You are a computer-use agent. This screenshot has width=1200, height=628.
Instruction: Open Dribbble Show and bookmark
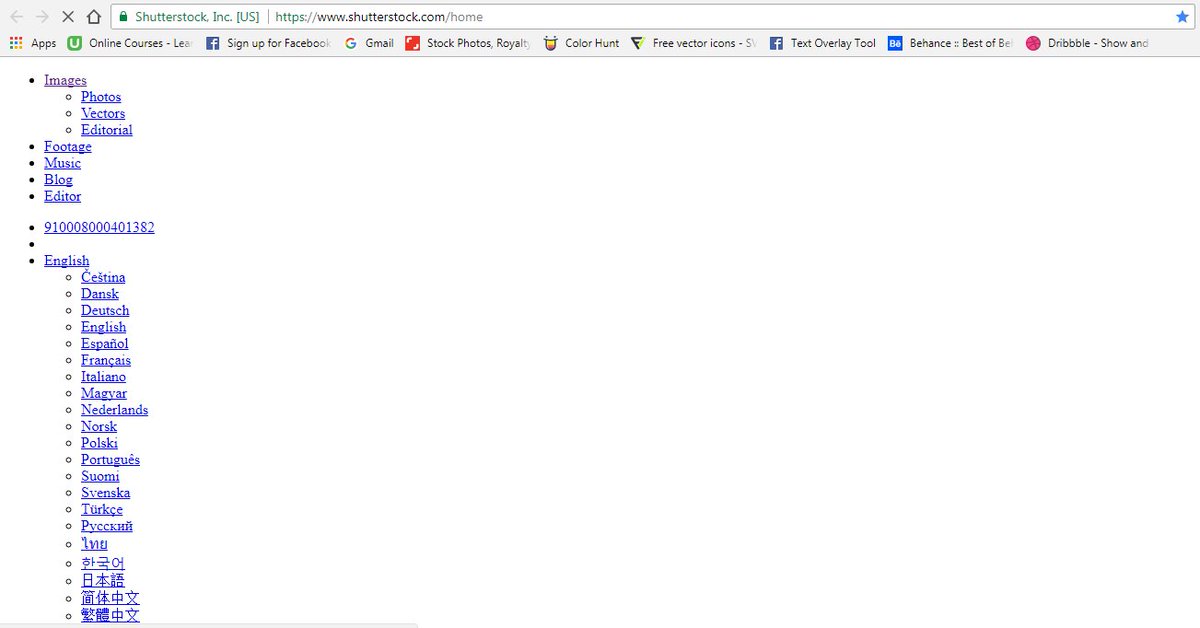pos(1088,43)
